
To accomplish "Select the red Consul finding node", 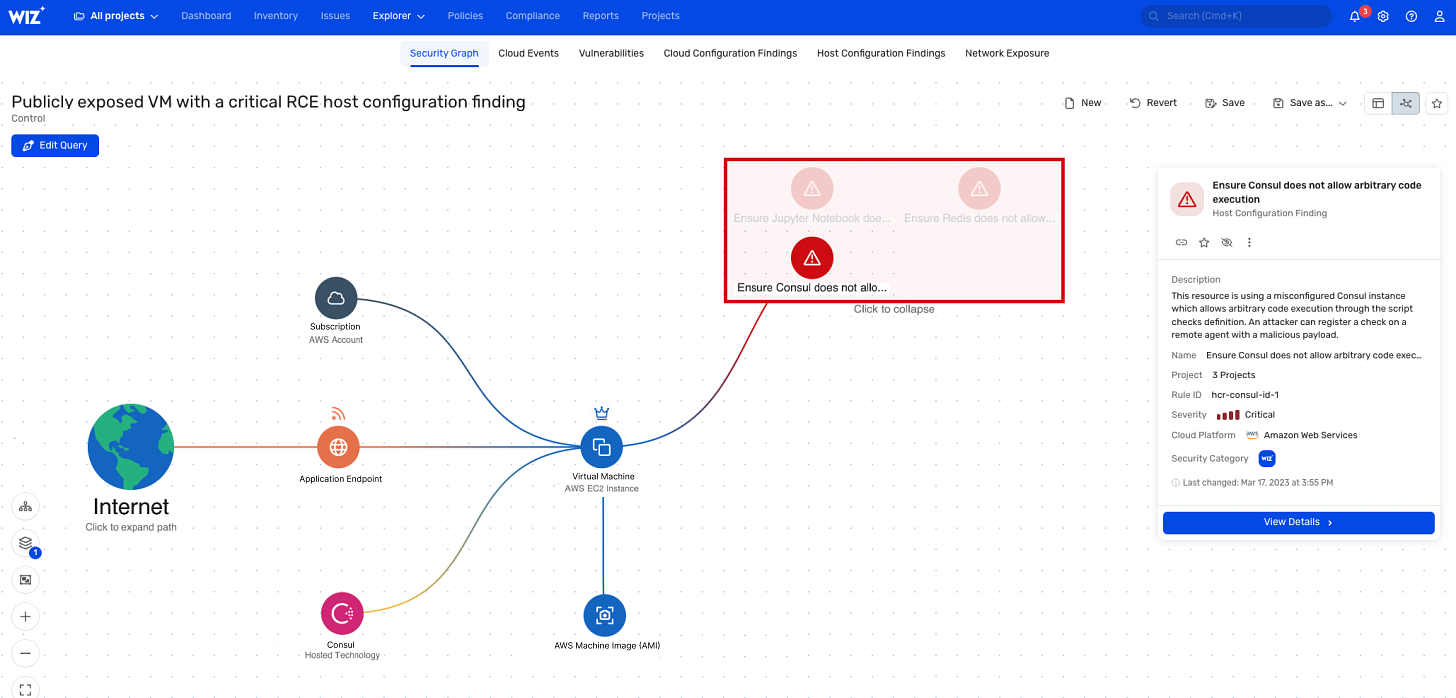I will pyautogui.click(x=812, y=258).
